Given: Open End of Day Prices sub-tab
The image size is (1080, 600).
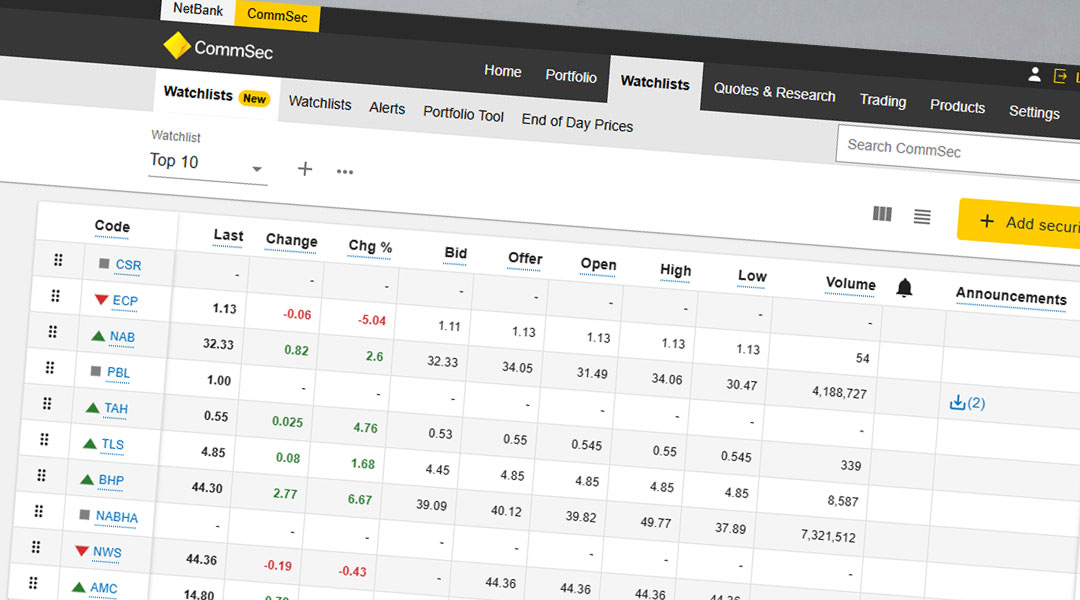Looking at the screenshot, I should [577, 123].
